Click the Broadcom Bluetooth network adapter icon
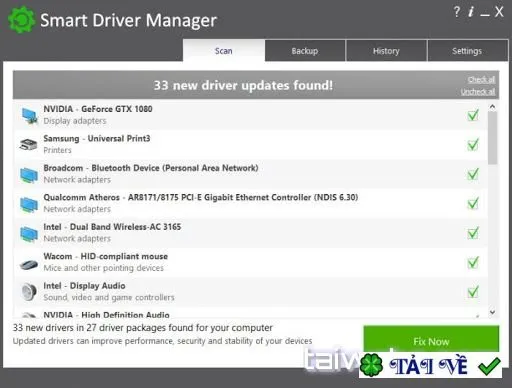 [x=29, y=175]
